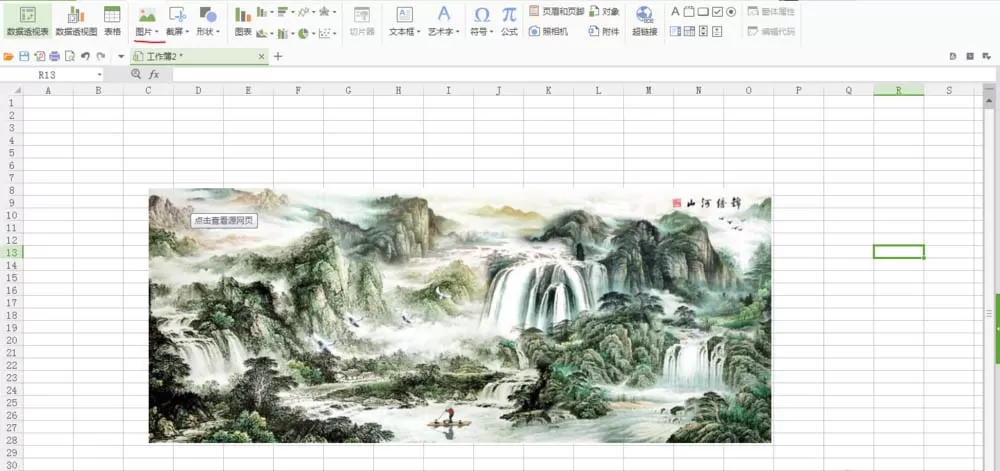Insert the label form control (A icon)
Image resolution: width=1000 pixels, height=471 pixels.
[x=675, y=11]
